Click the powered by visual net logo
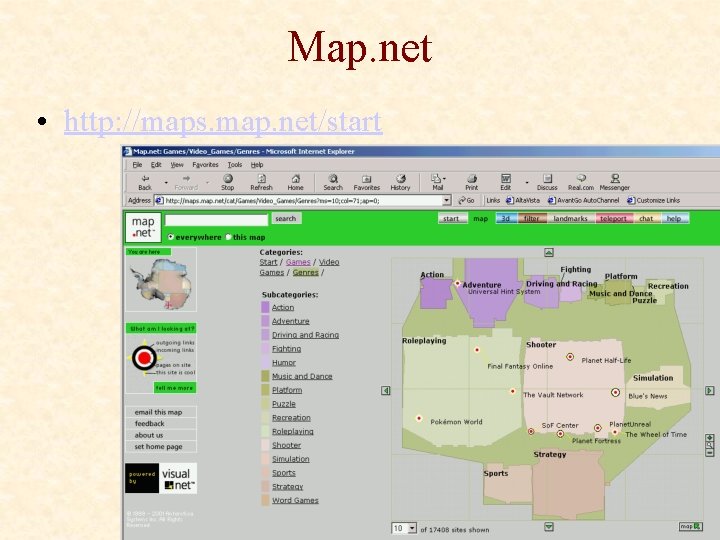Screen dimensions: 720x540 point(161,478)
